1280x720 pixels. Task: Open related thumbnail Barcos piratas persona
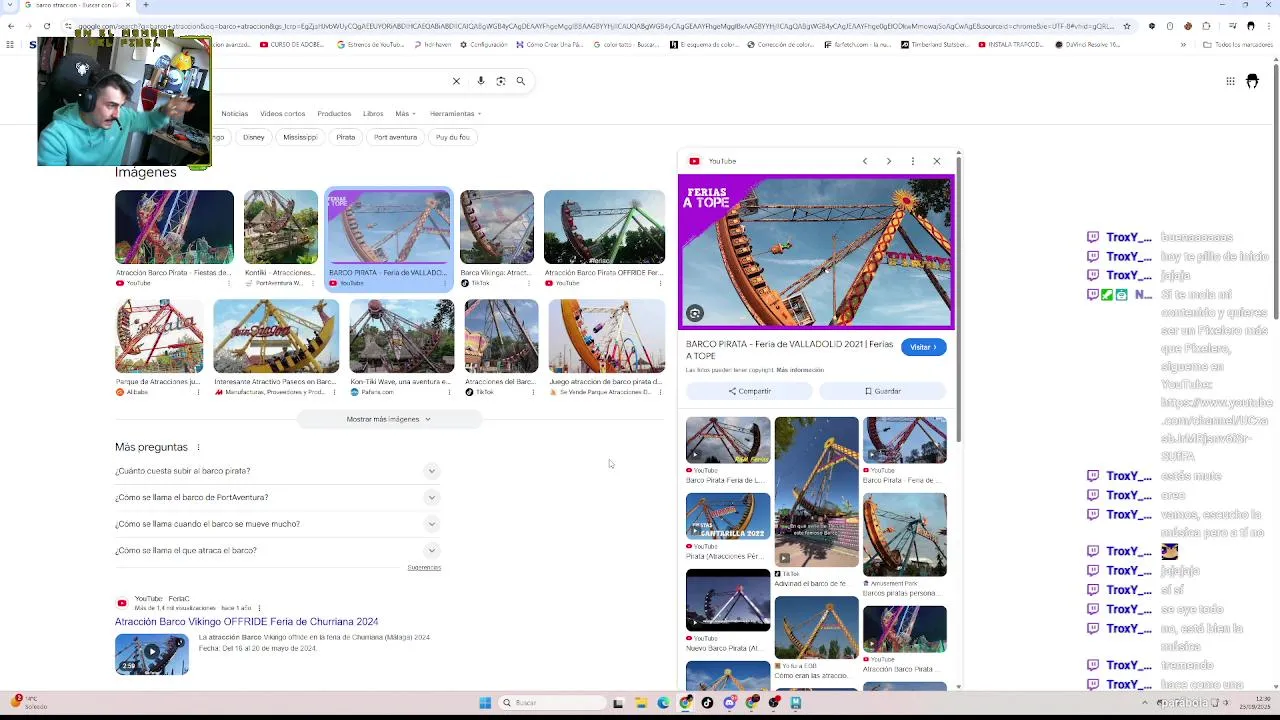(905, 535)
